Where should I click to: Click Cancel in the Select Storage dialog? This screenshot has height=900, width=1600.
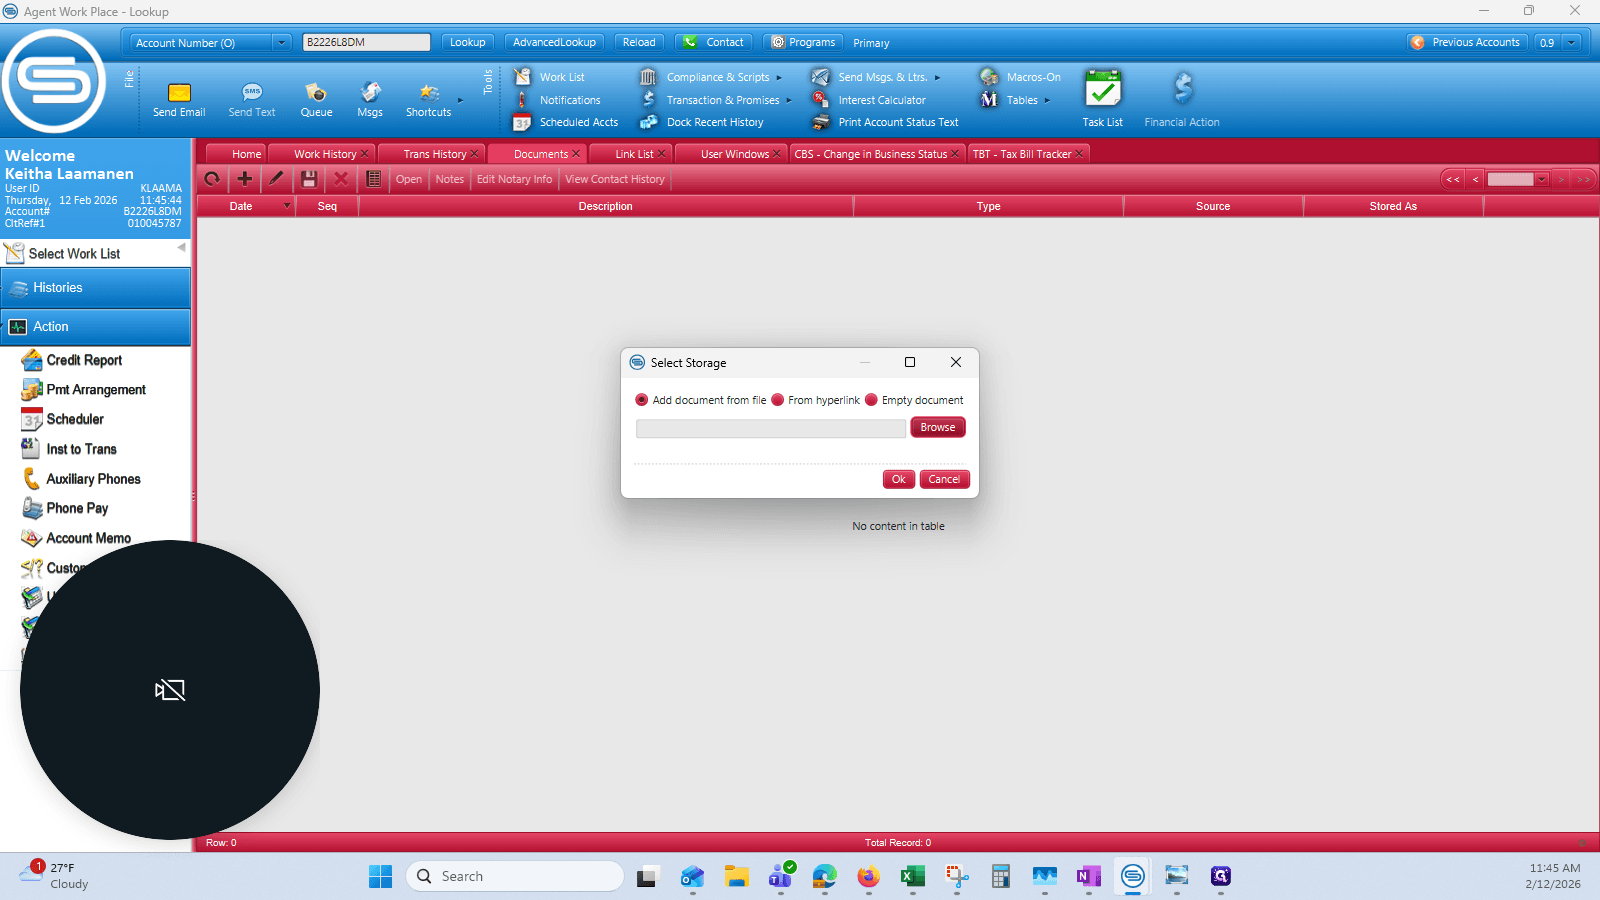click(944, 479)
